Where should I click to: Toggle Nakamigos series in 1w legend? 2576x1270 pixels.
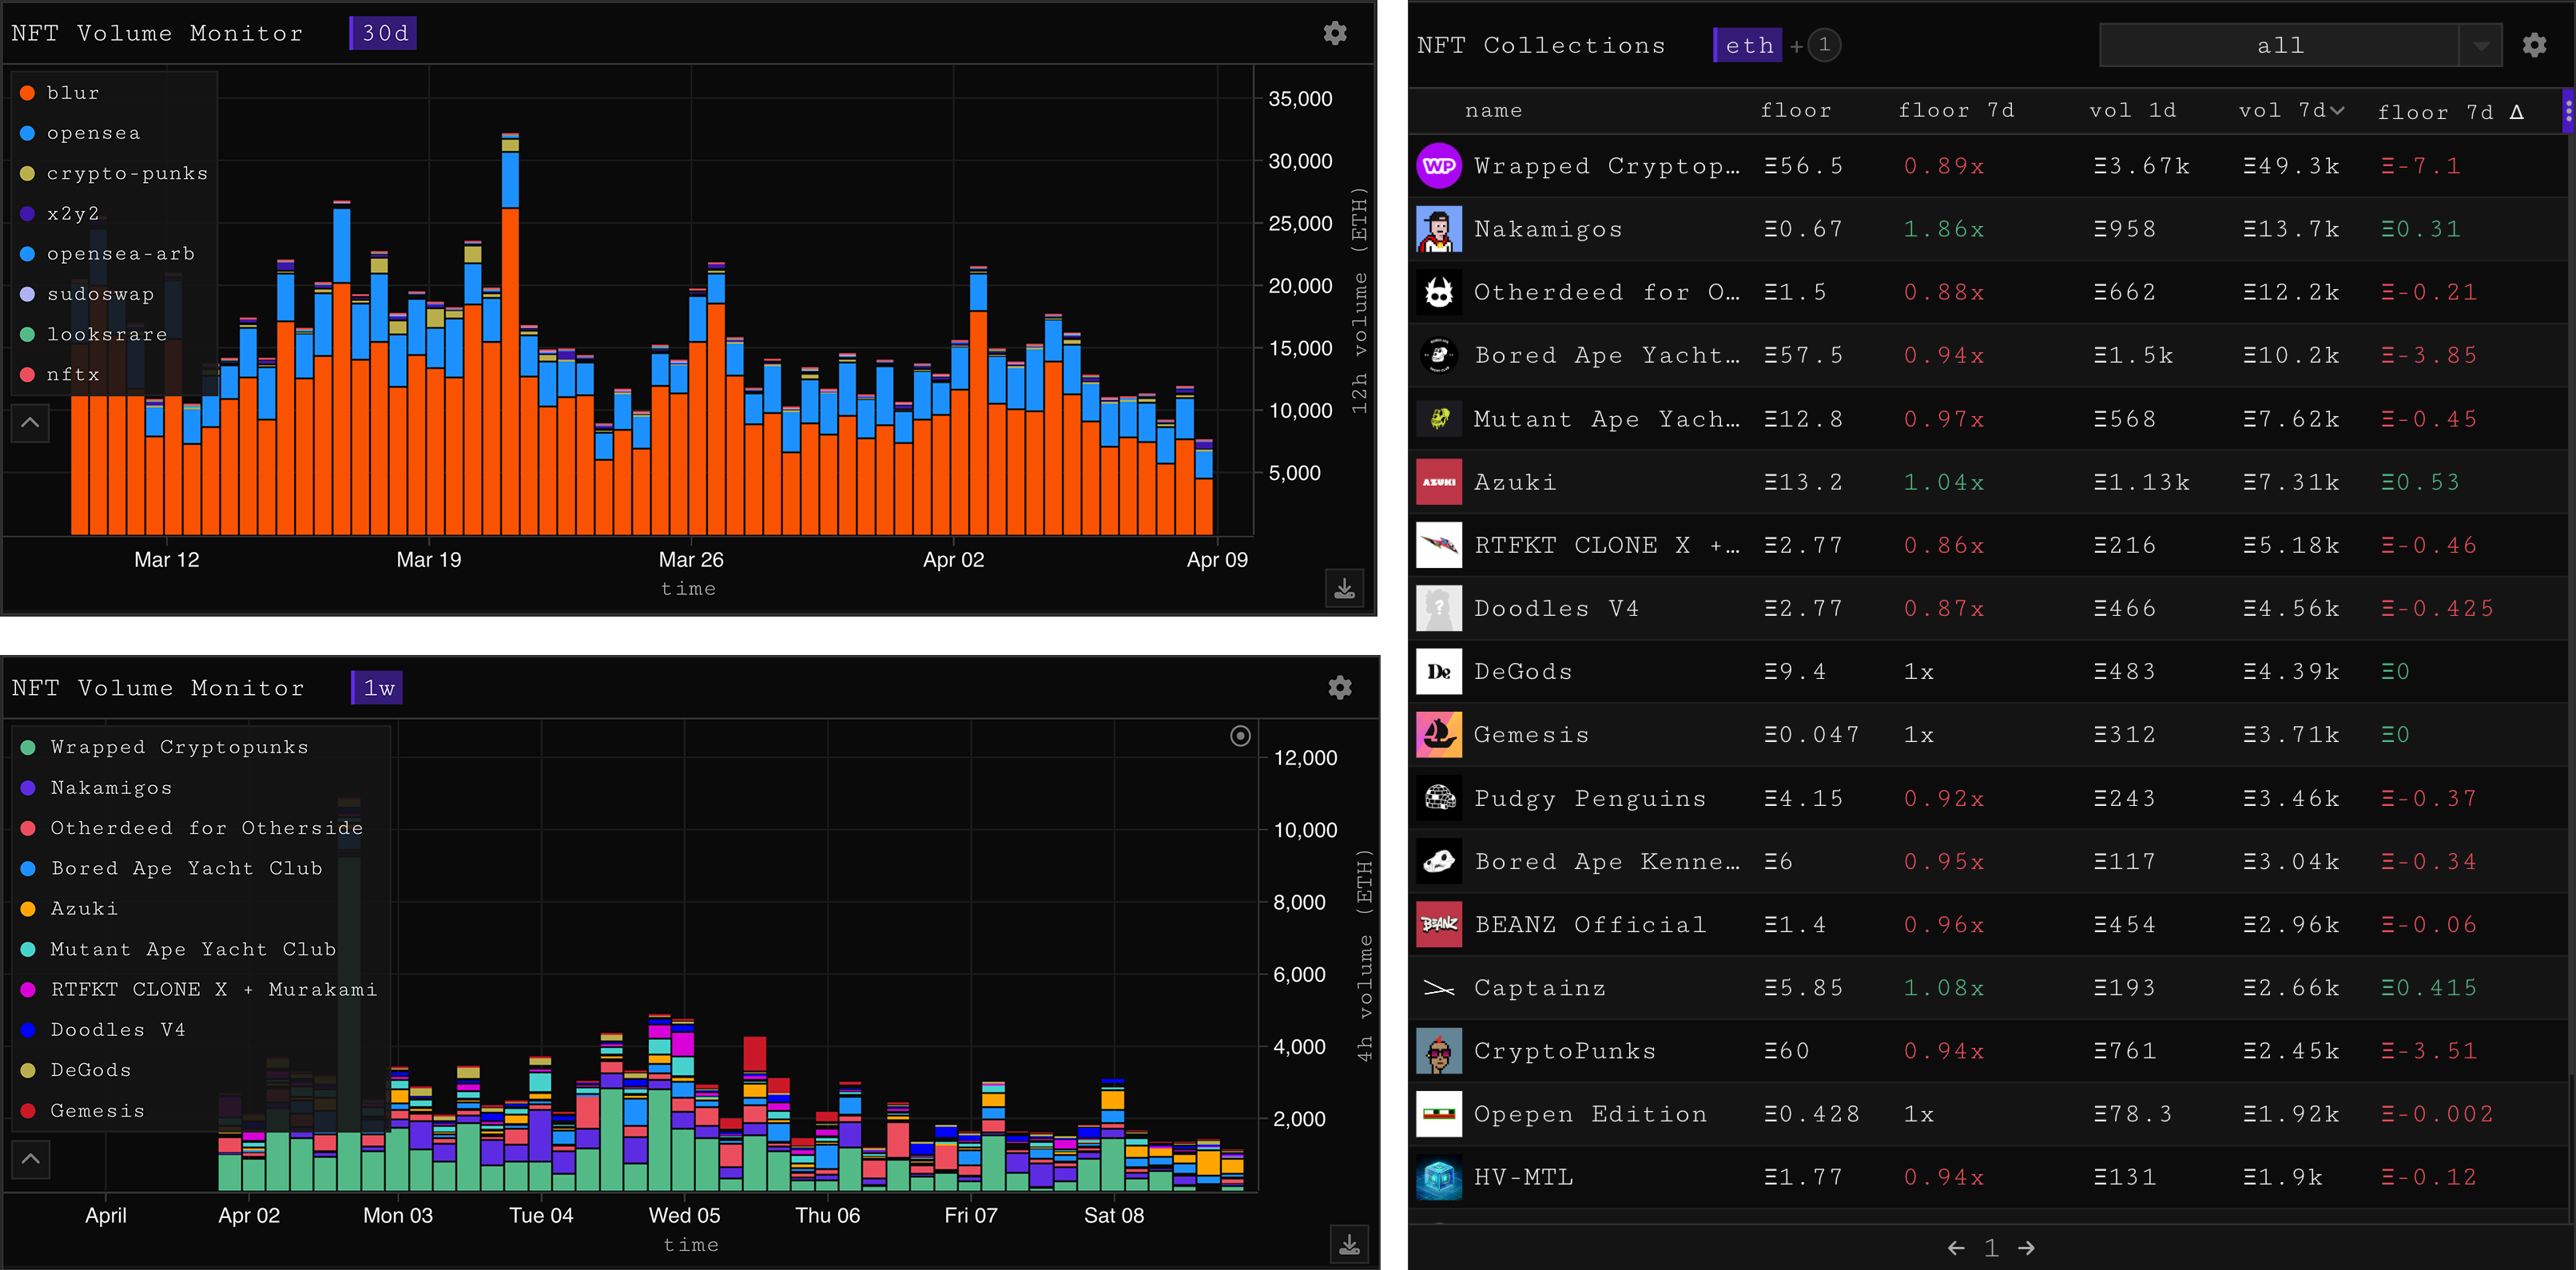[x=110, y=788]
